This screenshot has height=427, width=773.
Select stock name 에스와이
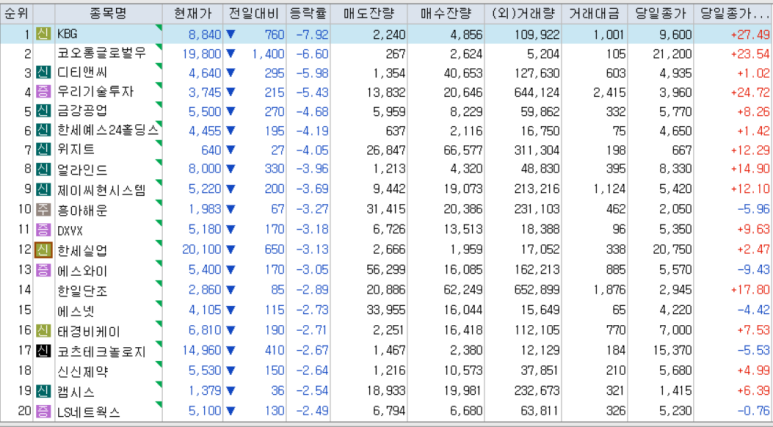click(x=82, y=271)
